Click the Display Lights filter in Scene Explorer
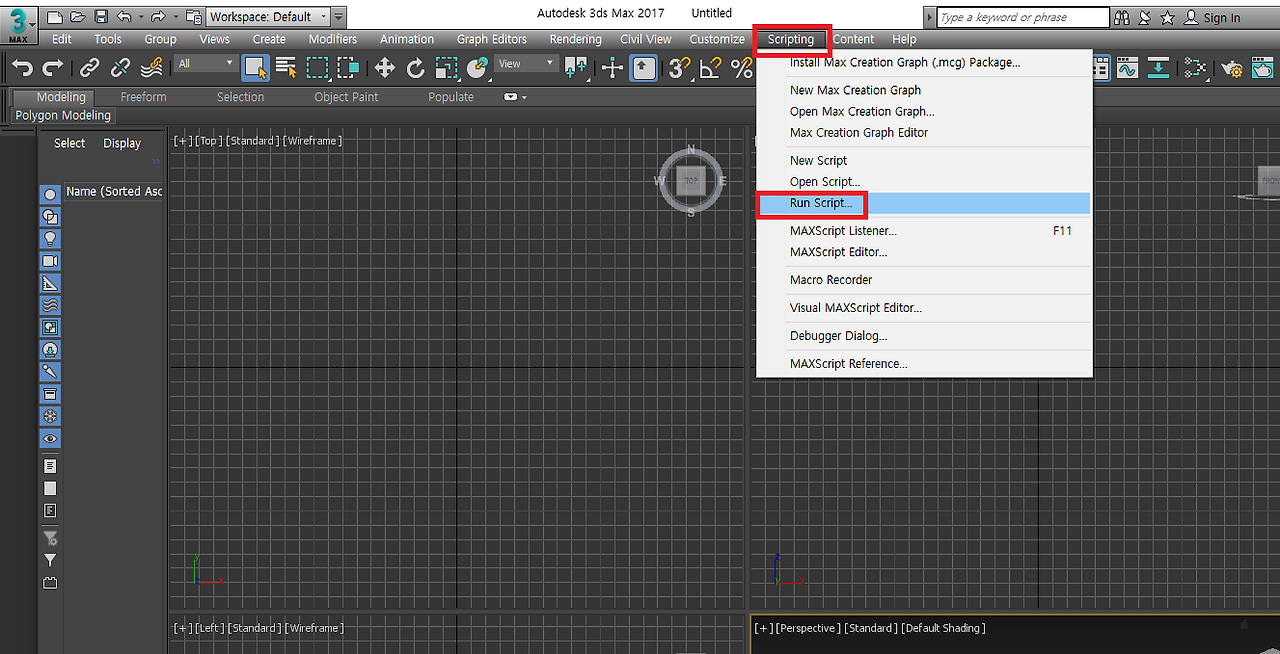 click(x=50, y=238)
